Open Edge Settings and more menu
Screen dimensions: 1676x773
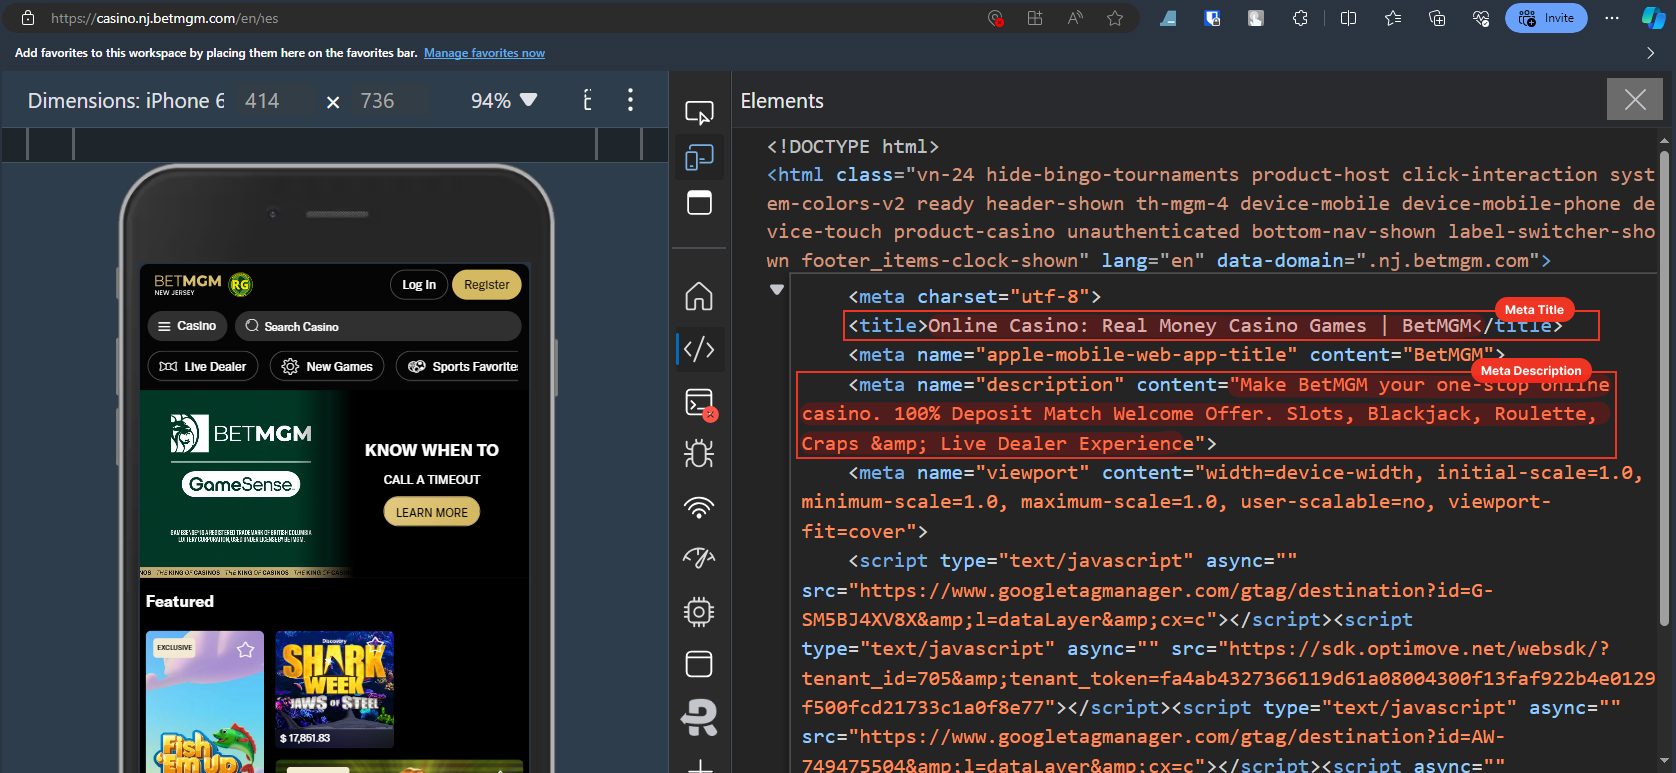click(x=1612, y=18)
